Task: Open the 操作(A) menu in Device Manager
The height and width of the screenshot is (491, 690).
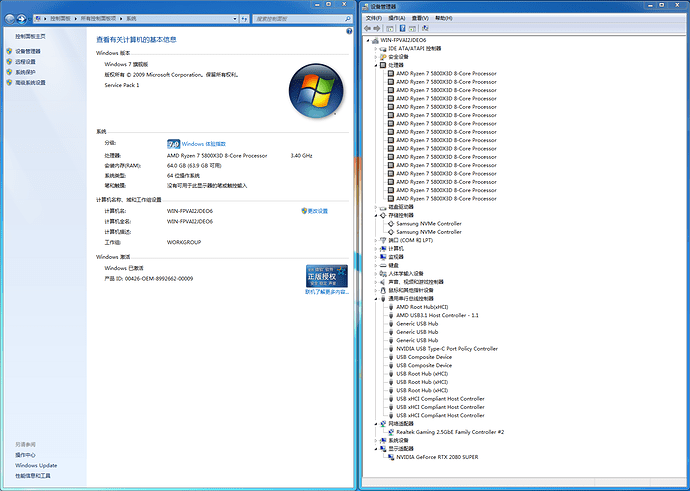Action: pos(396,18)
